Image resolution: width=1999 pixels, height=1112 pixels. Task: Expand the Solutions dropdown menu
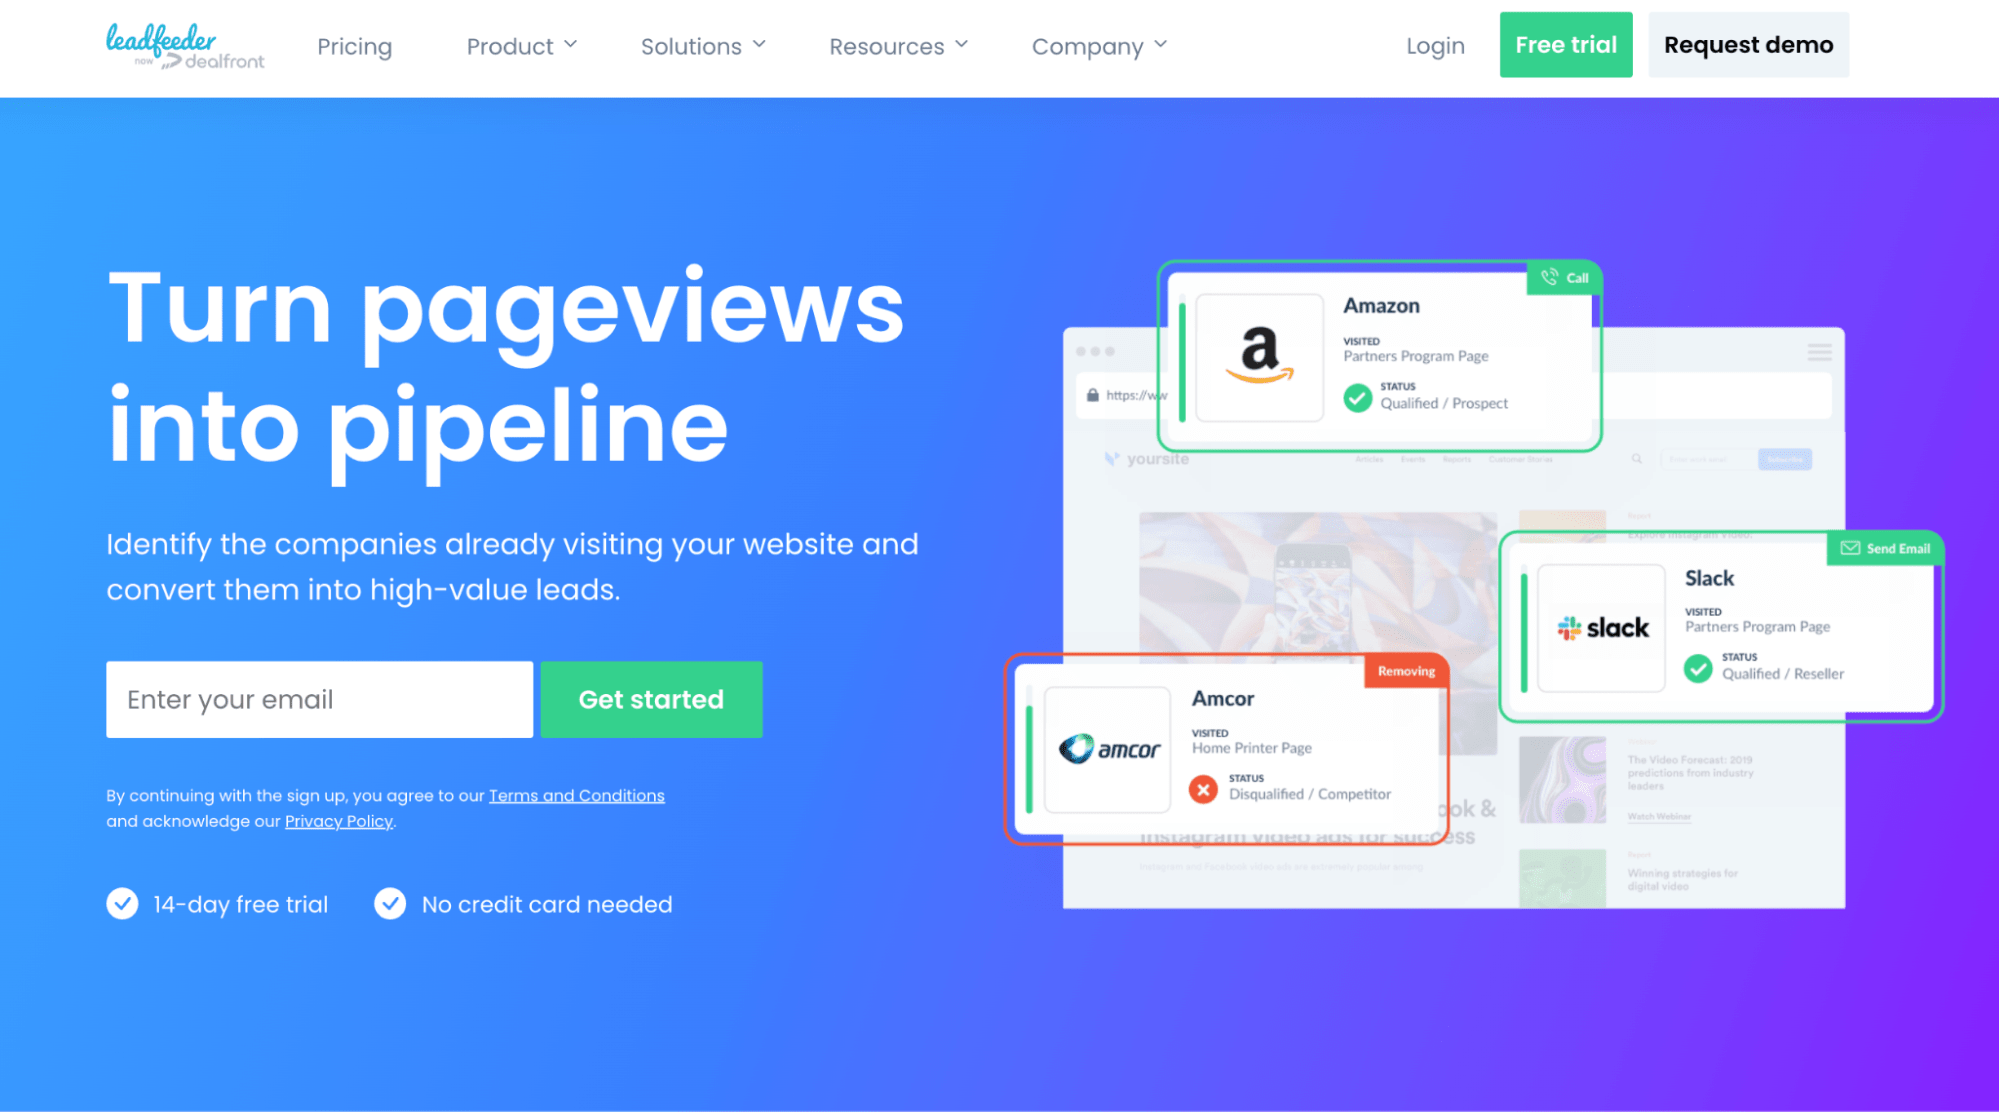coord(700,45)
